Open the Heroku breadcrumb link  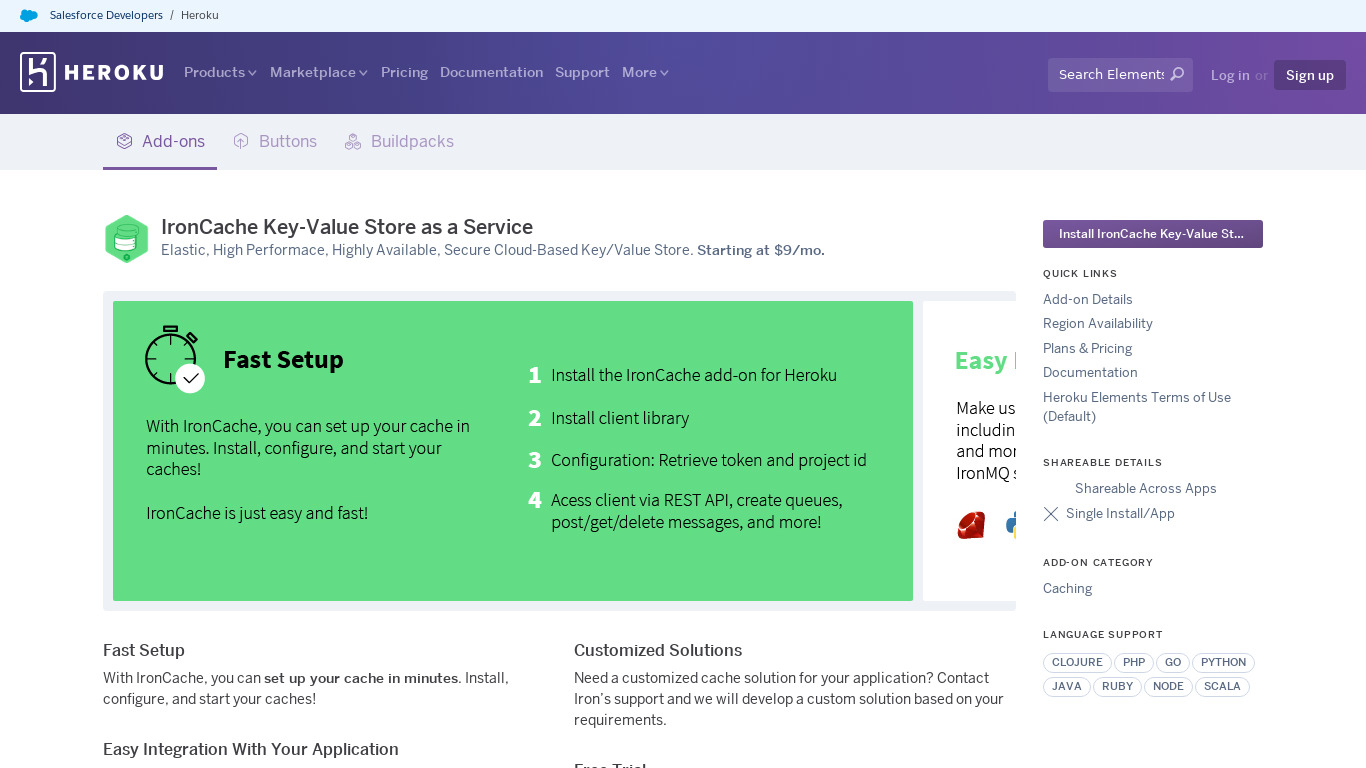tap(200, 15)
